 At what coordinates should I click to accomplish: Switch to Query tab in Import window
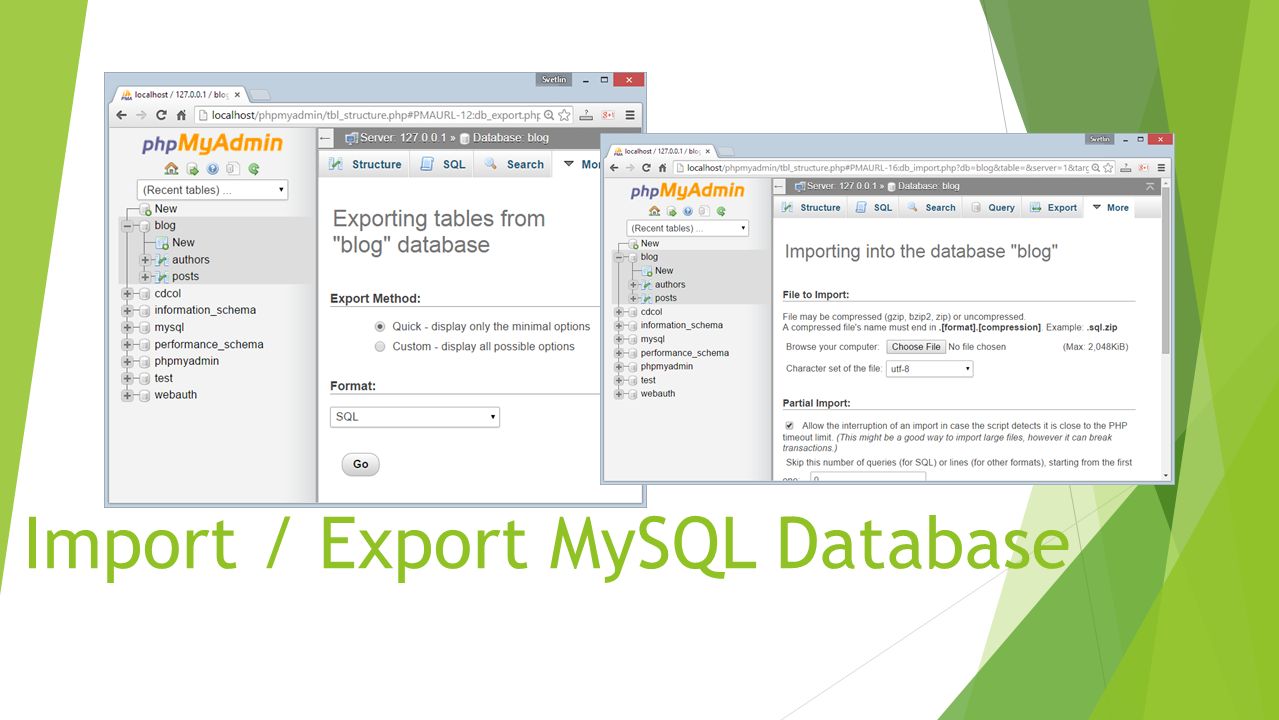click(992, 208)
